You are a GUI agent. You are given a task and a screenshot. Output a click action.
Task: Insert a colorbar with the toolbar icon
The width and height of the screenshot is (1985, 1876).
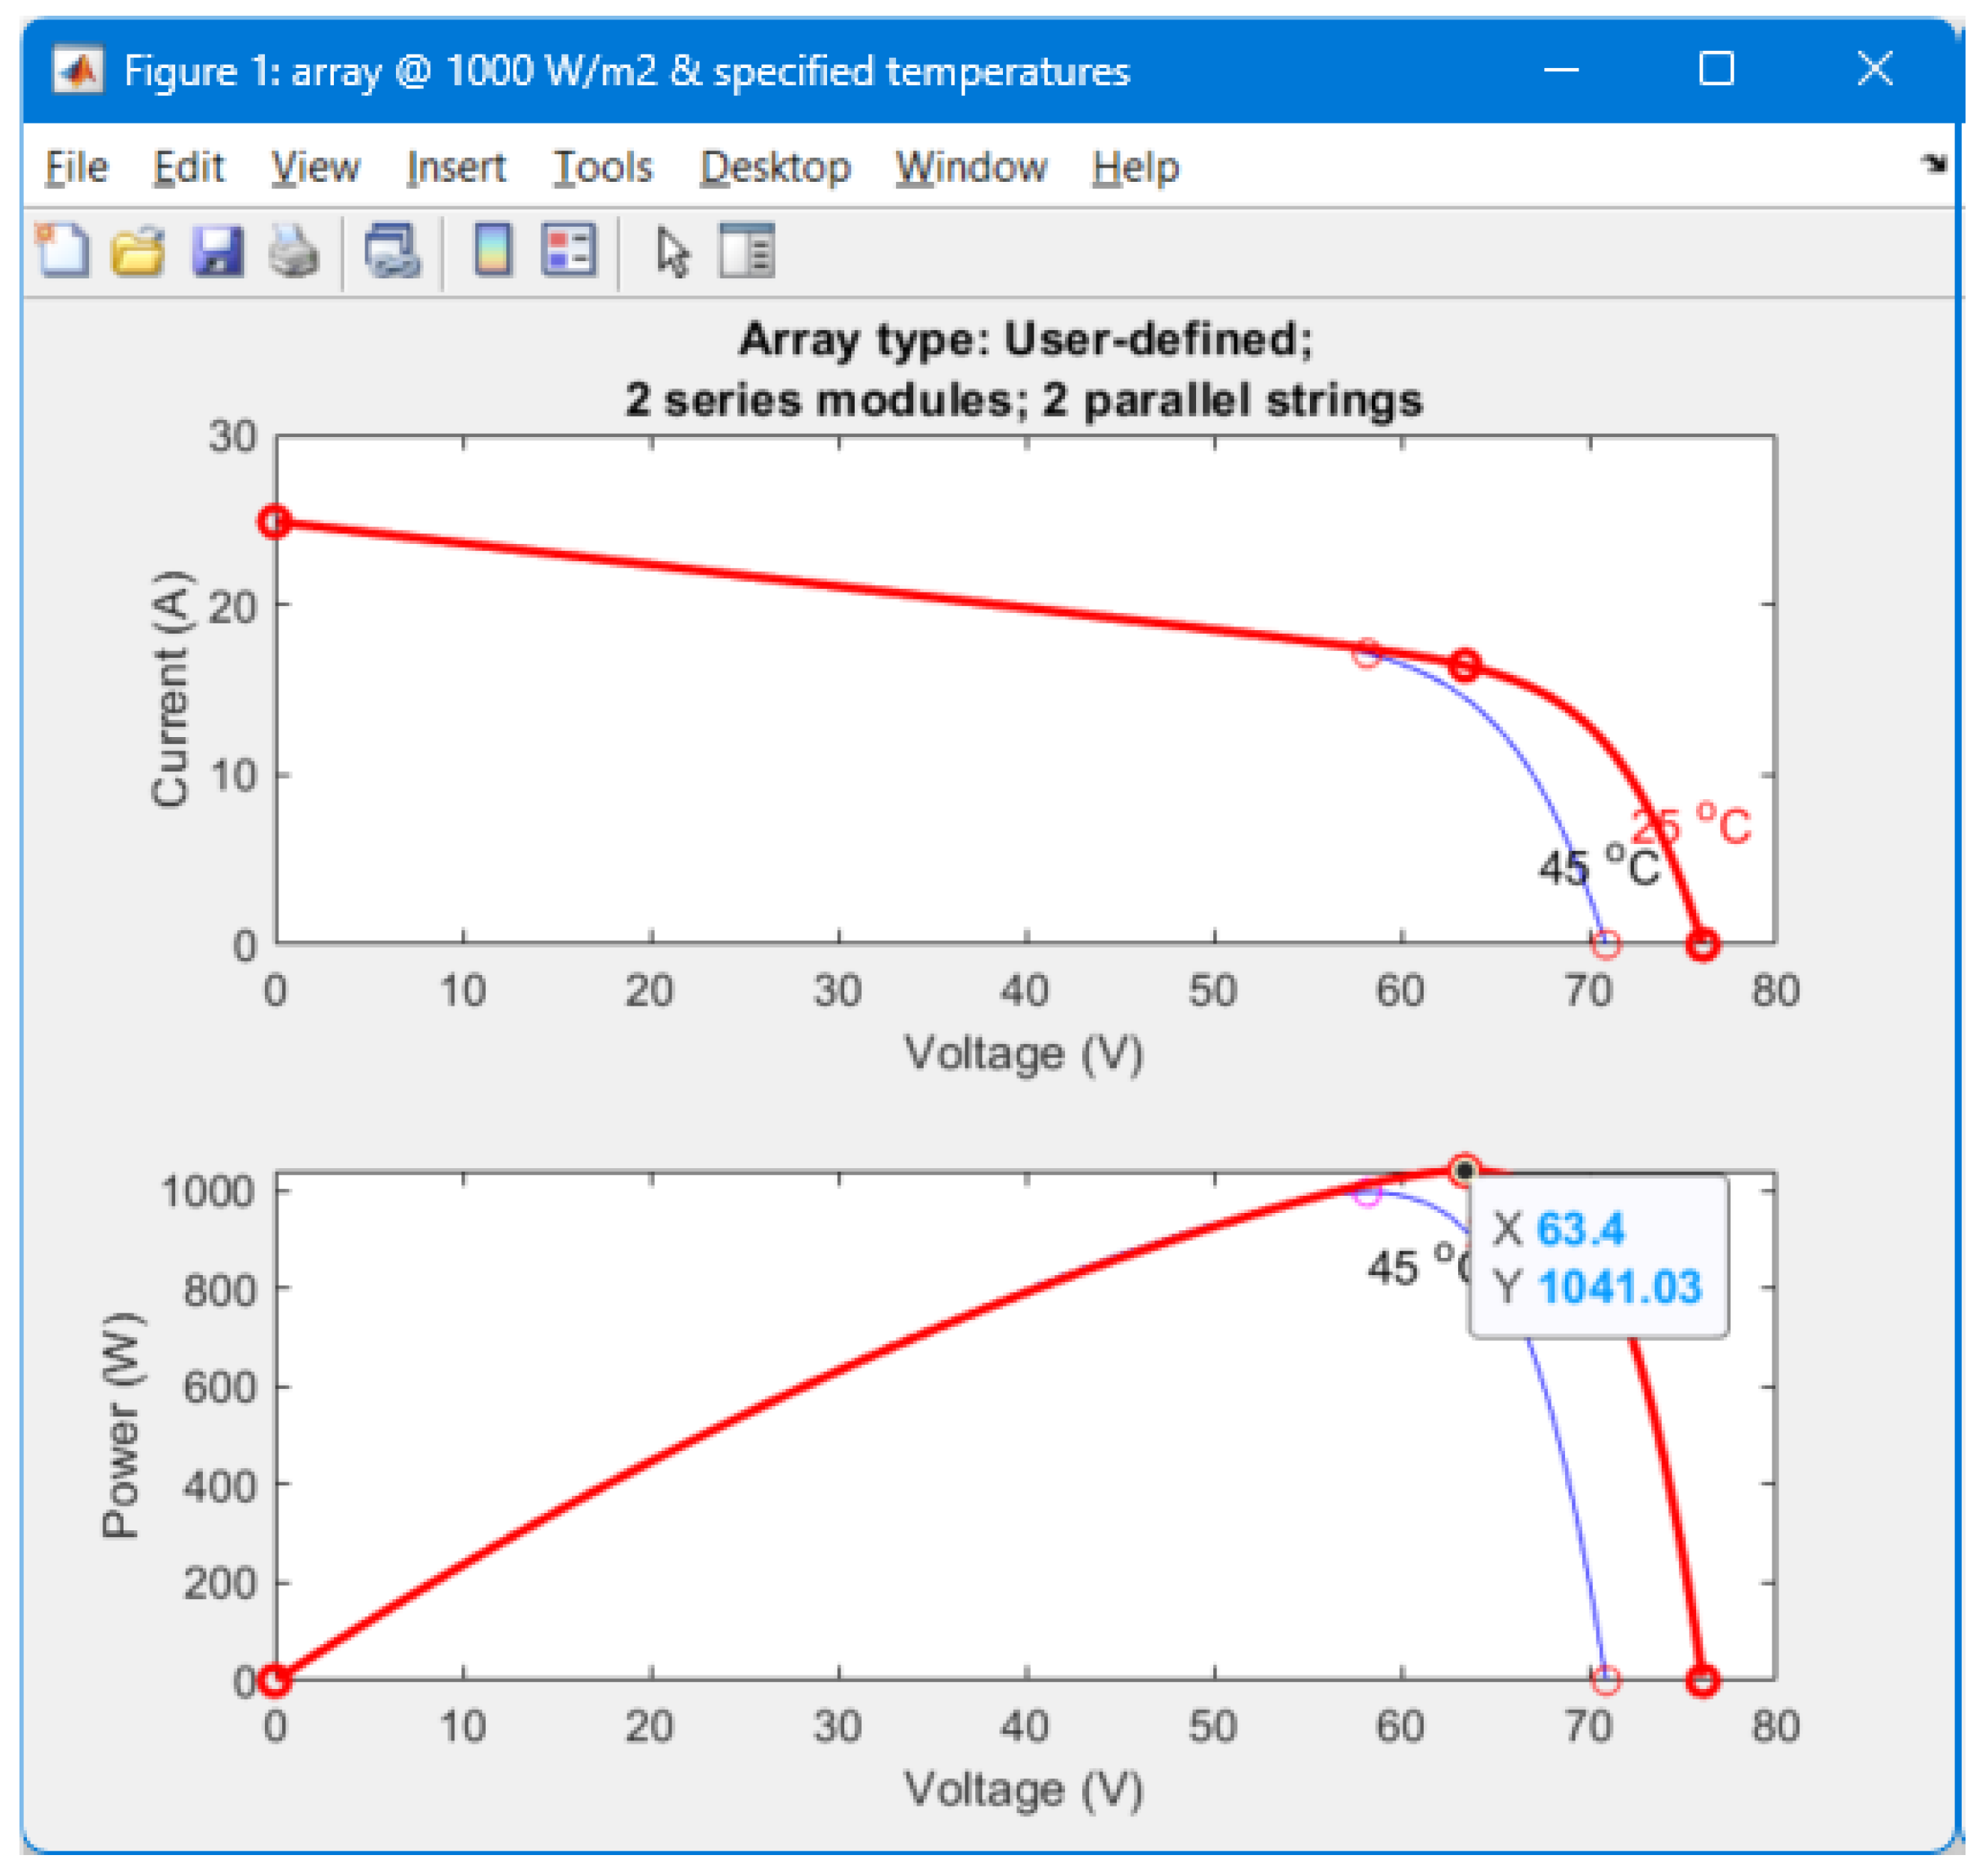pyautogui.click(x=493, y=250)
